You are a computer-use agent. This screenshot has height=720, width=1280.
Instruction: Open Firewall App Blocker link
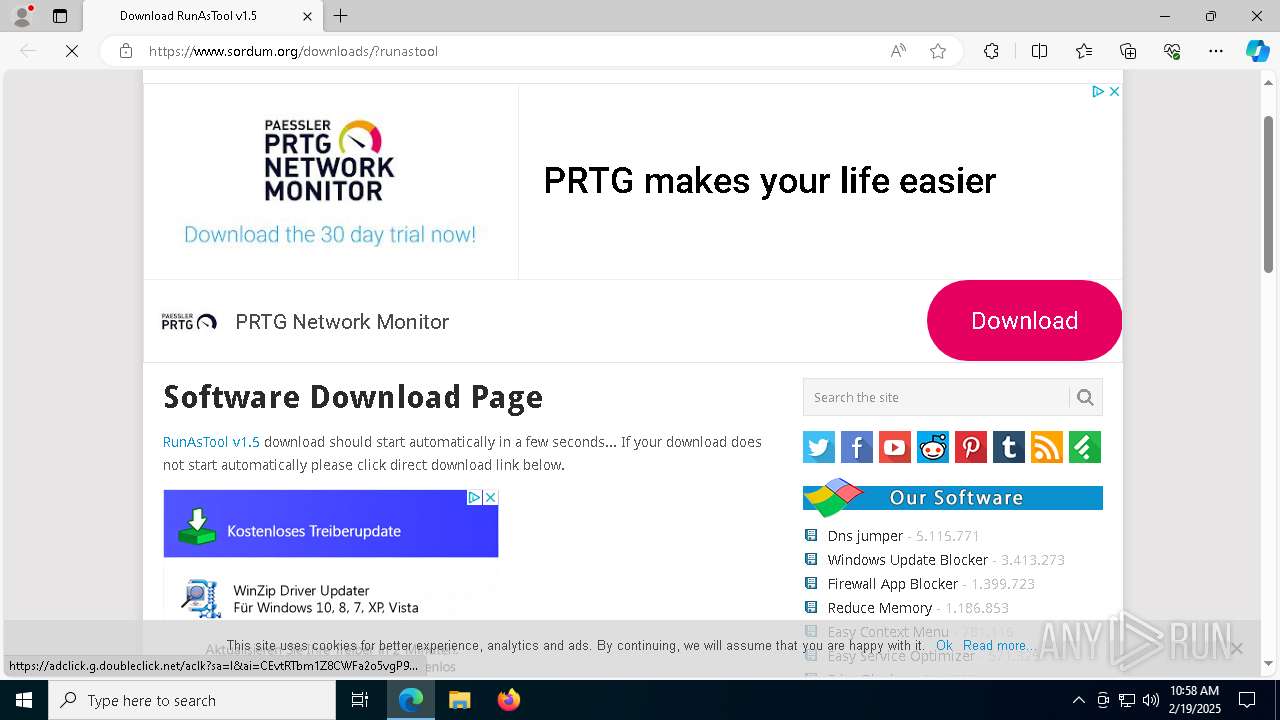(x=892, y=584)
